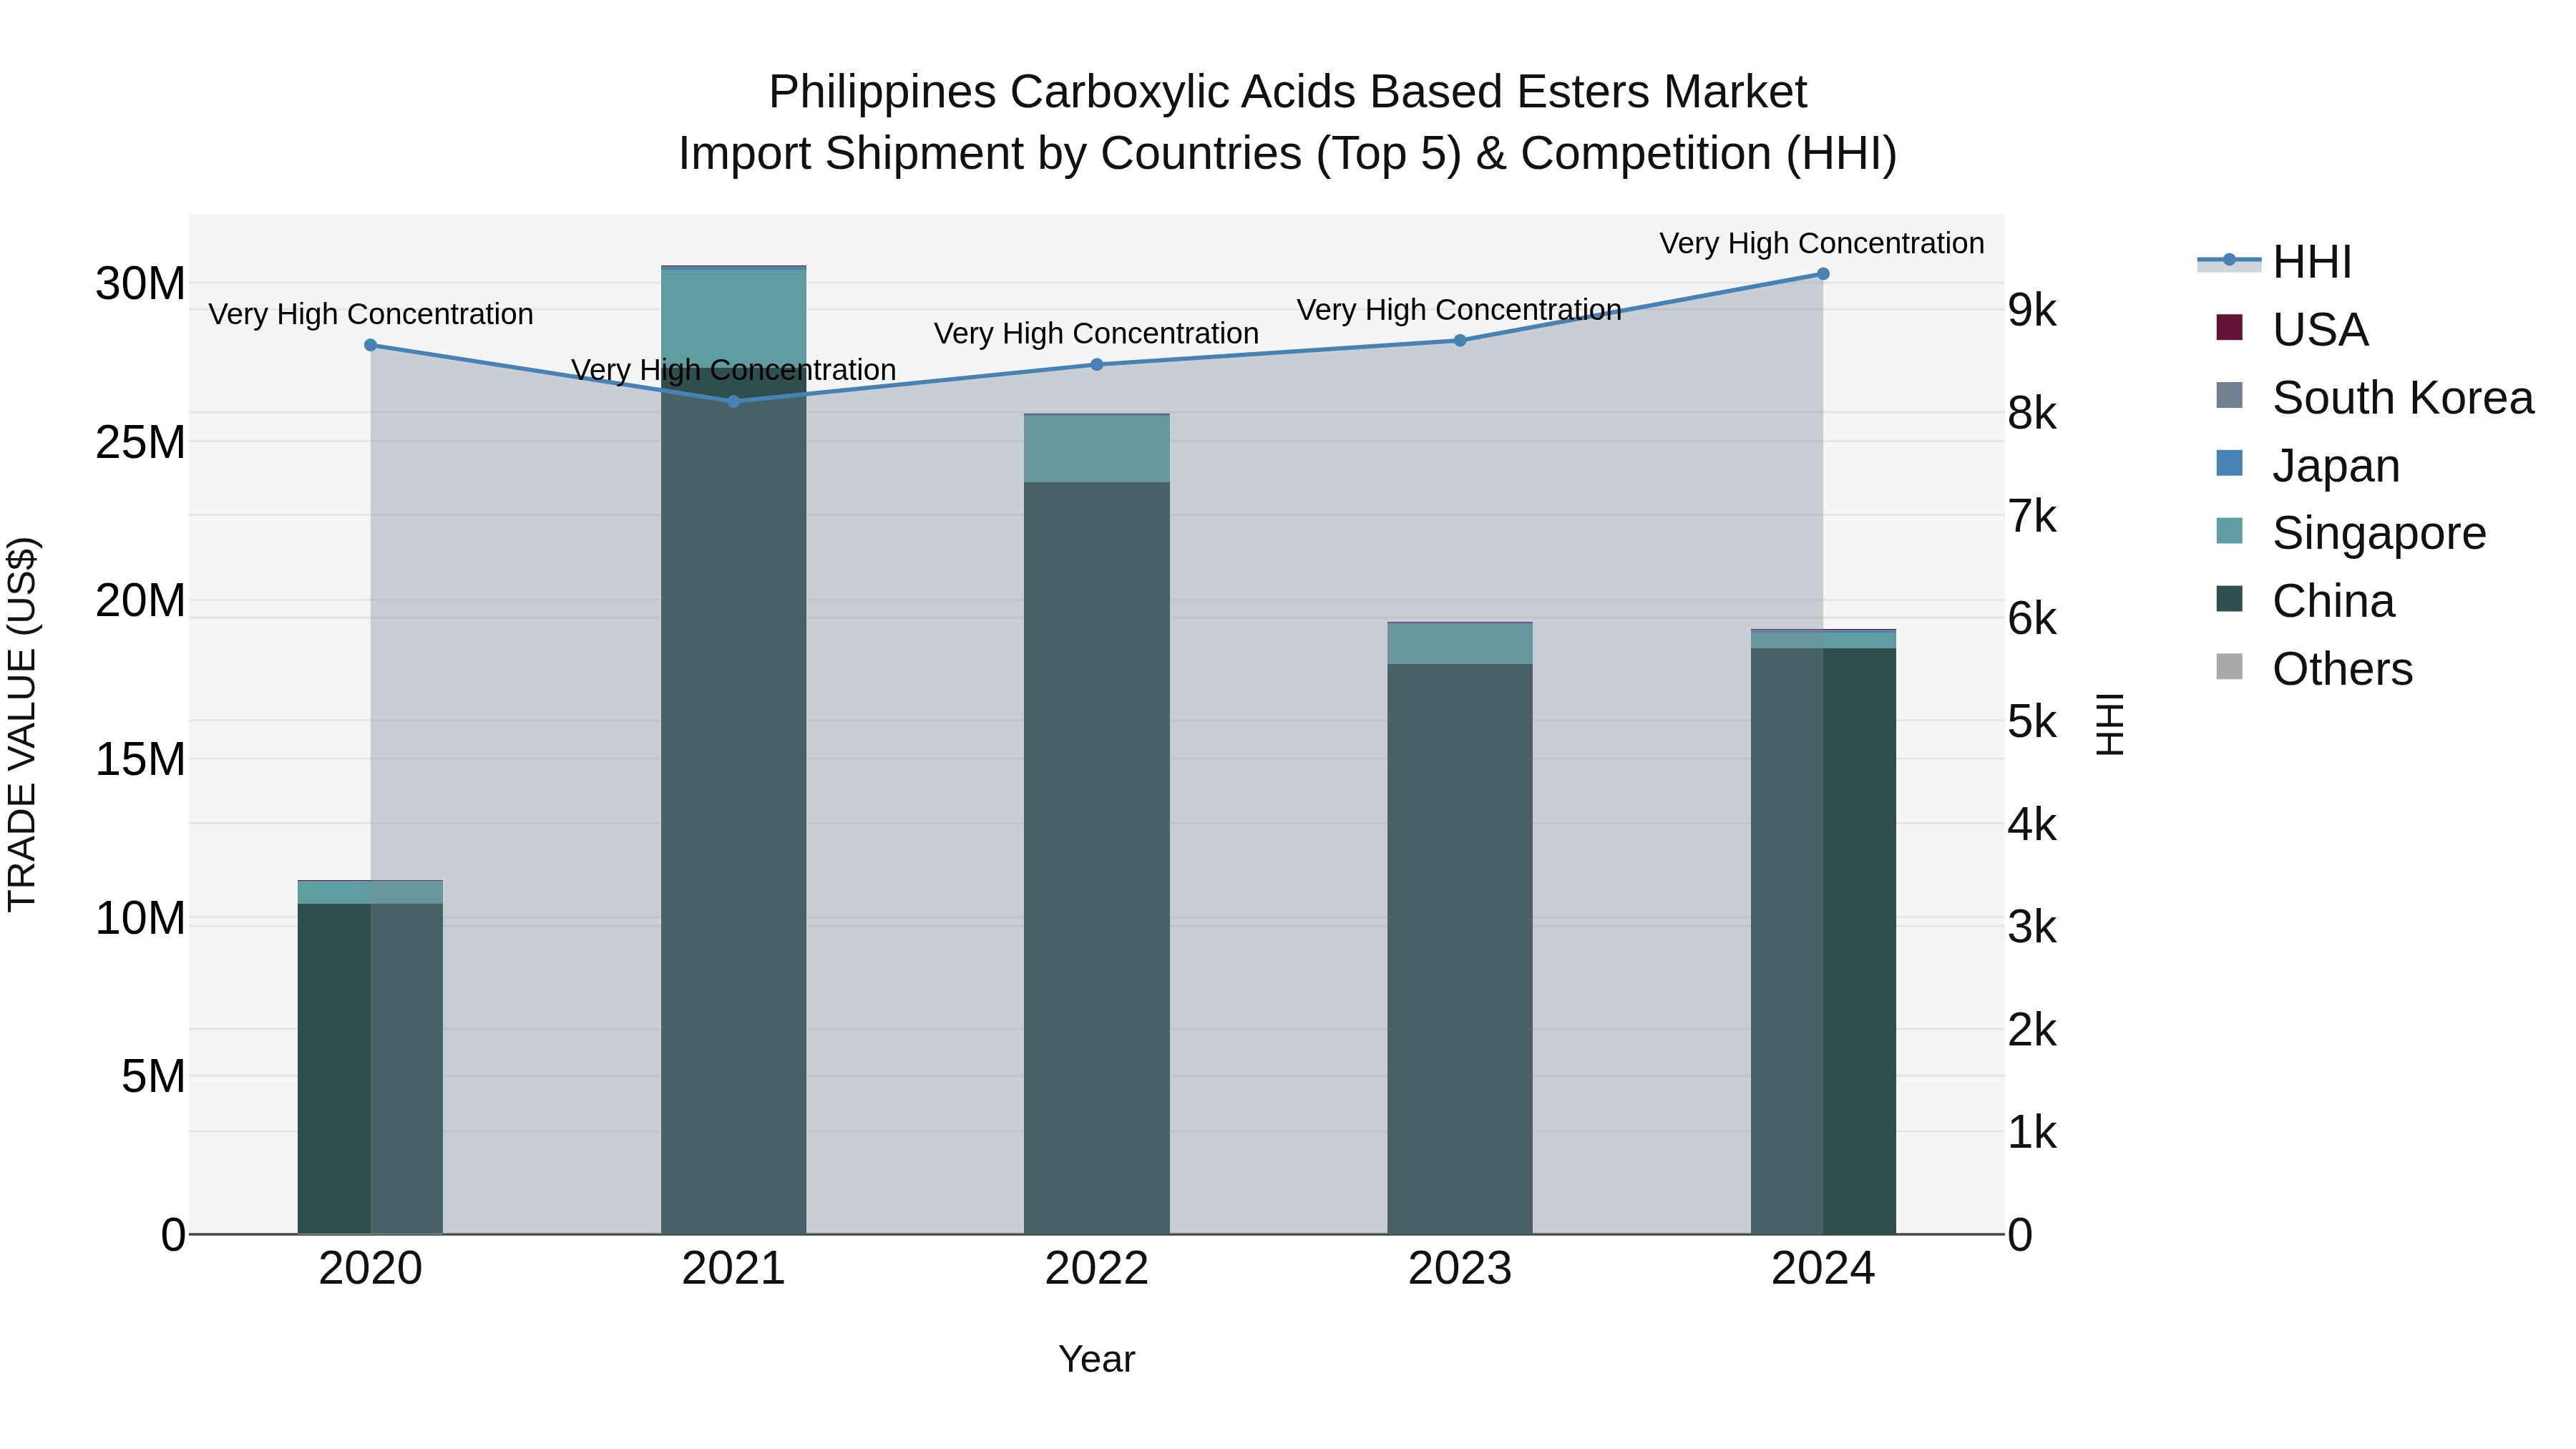Click the Japan blue legend swatch
The height and width of the screenshot is (1449, 2576).
point(2229,463)
